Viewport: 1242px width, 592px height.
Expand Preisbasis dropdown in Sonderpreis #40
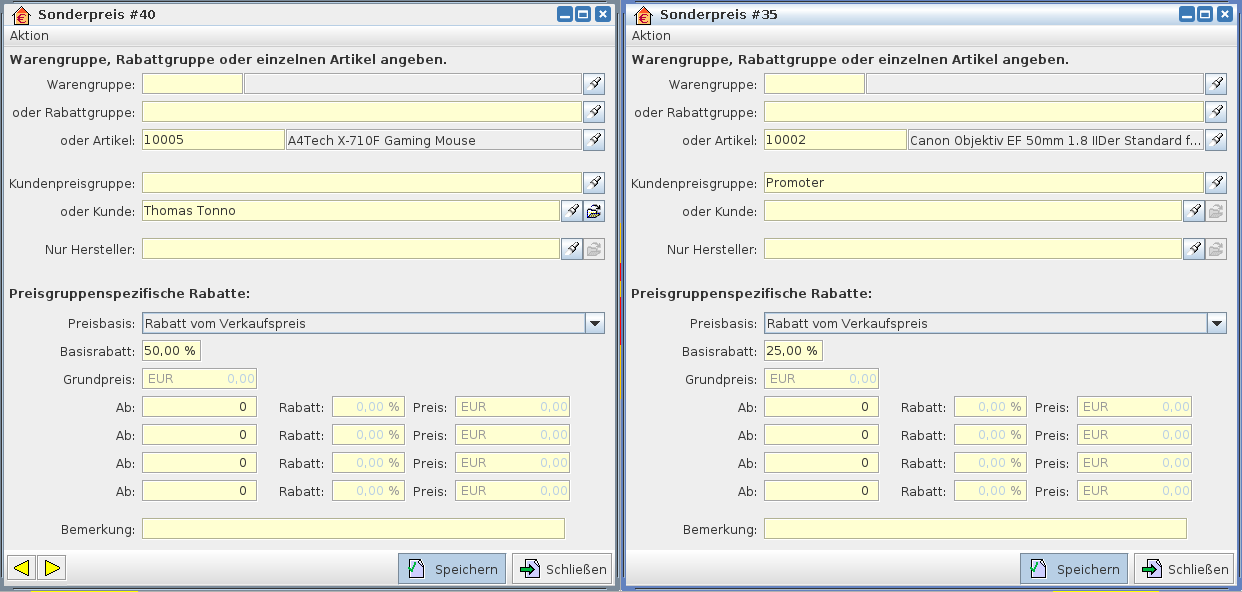pyautogui.click(x=594, y=323)
